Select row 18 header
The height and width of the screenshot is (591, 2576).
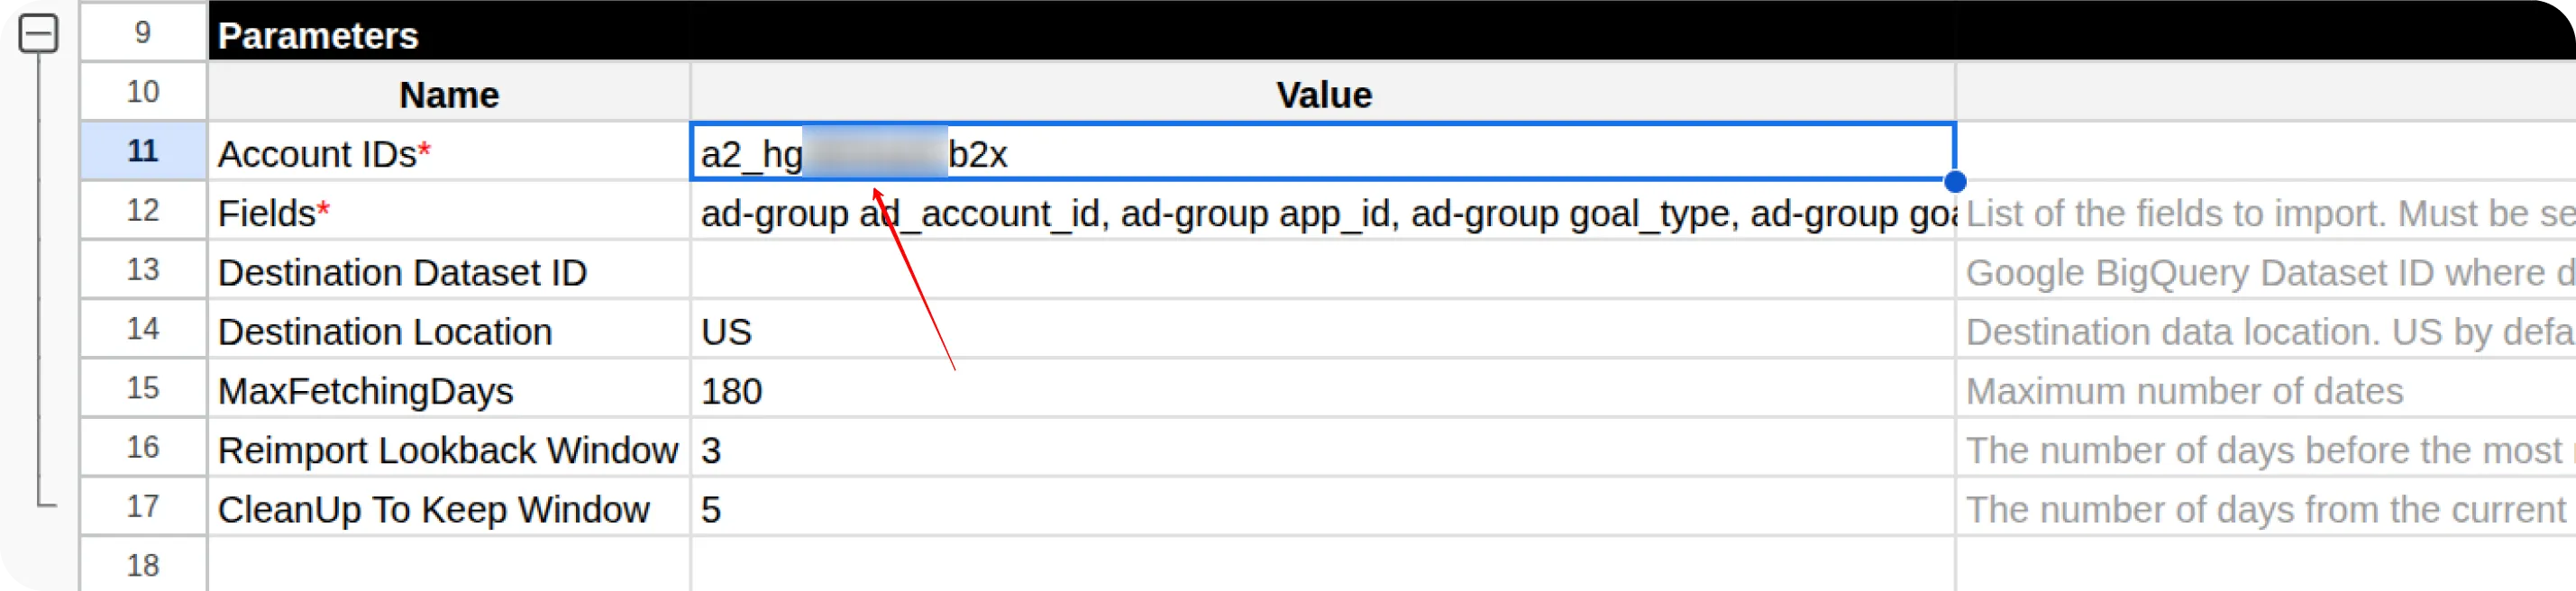click(143, 565)
